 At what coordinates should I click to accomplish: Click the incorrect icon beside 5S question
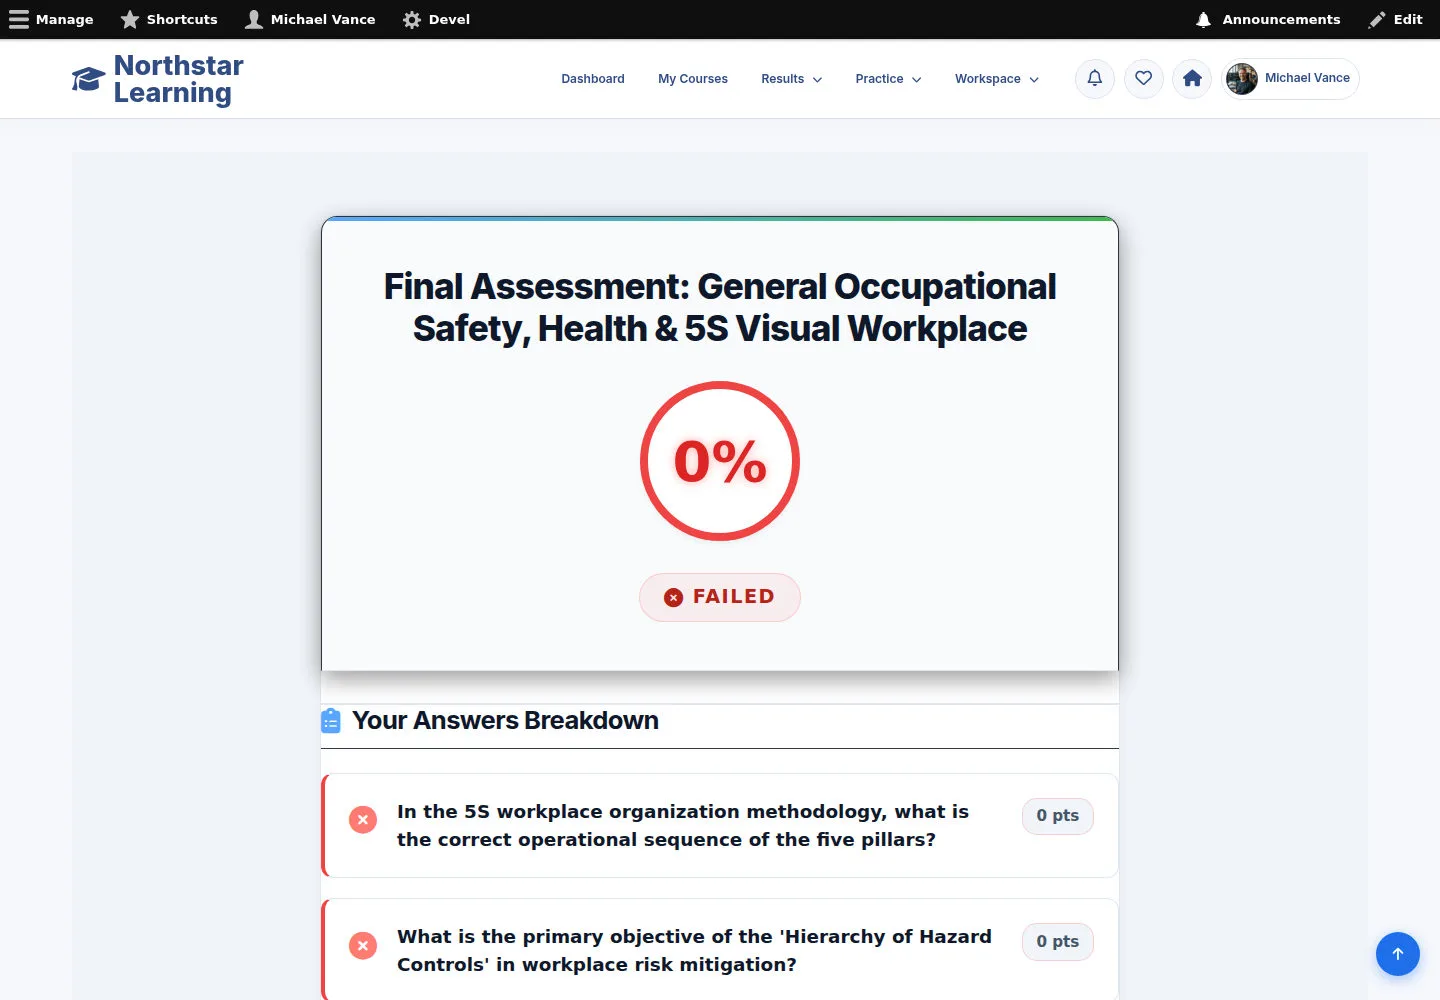(x=363, y=820)
